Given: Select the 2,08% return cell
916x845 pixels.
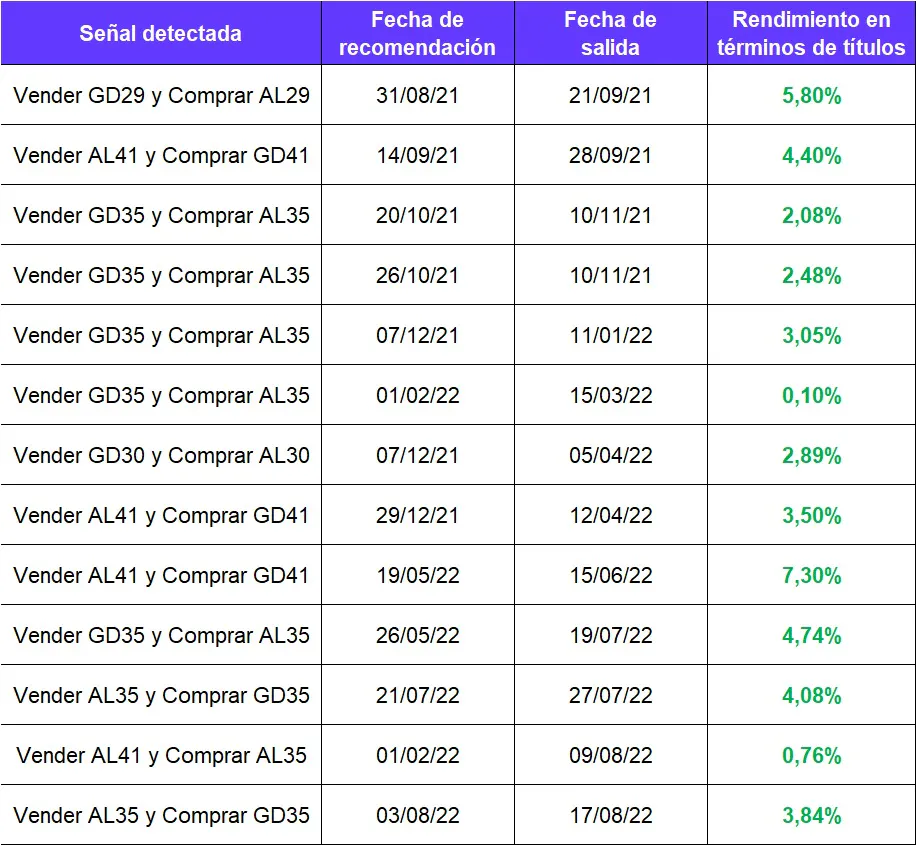Looking at the screenshot, I should click(811, 216).
